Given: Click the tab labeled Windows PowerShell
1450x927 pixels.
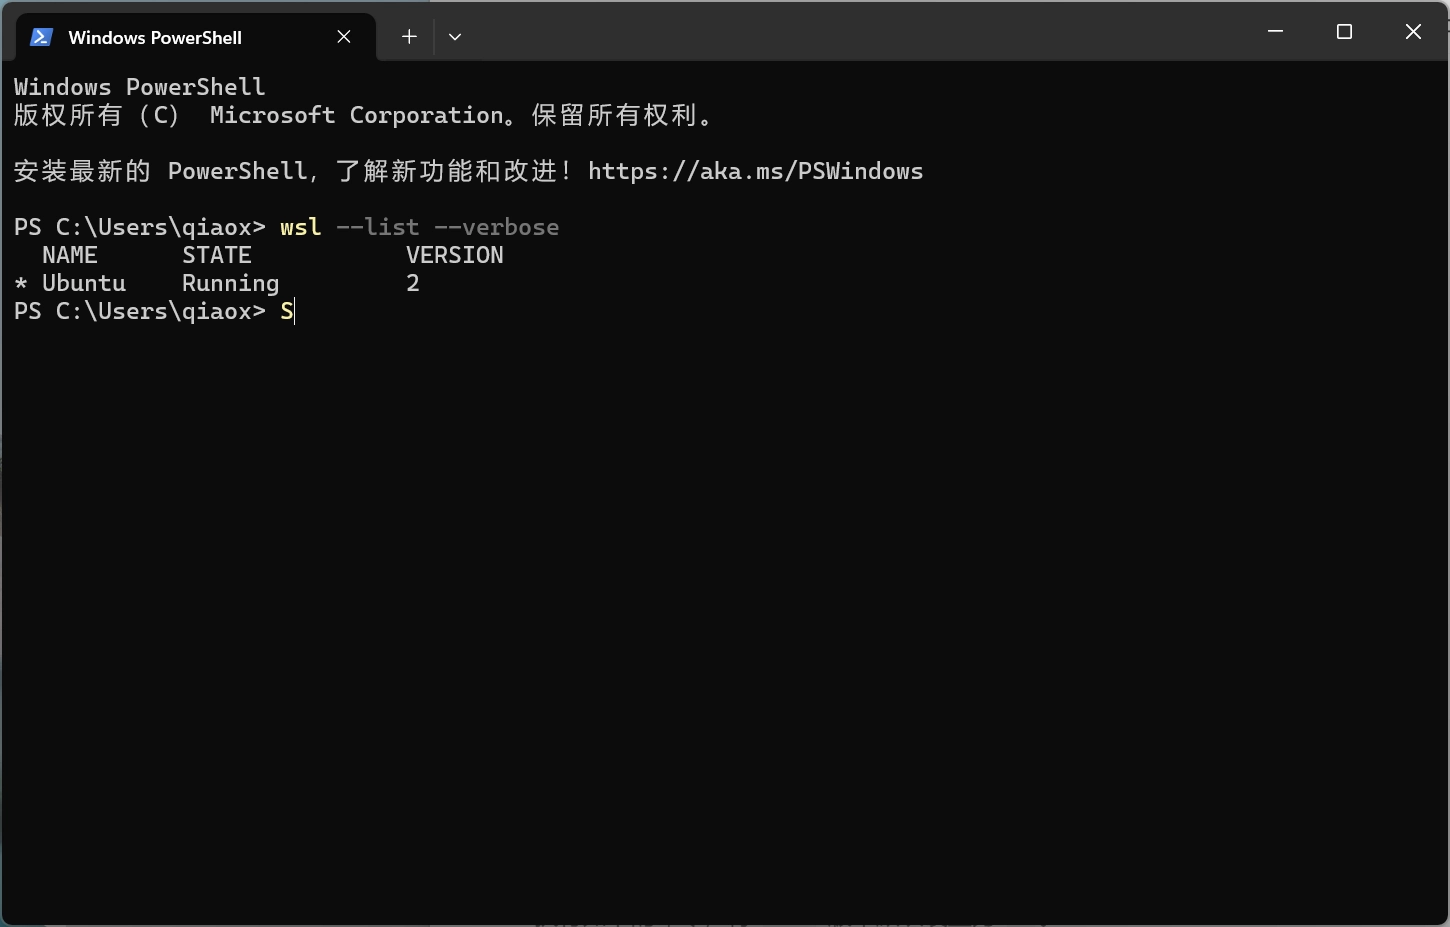Looking at the screenshot, I should [155, 37].
